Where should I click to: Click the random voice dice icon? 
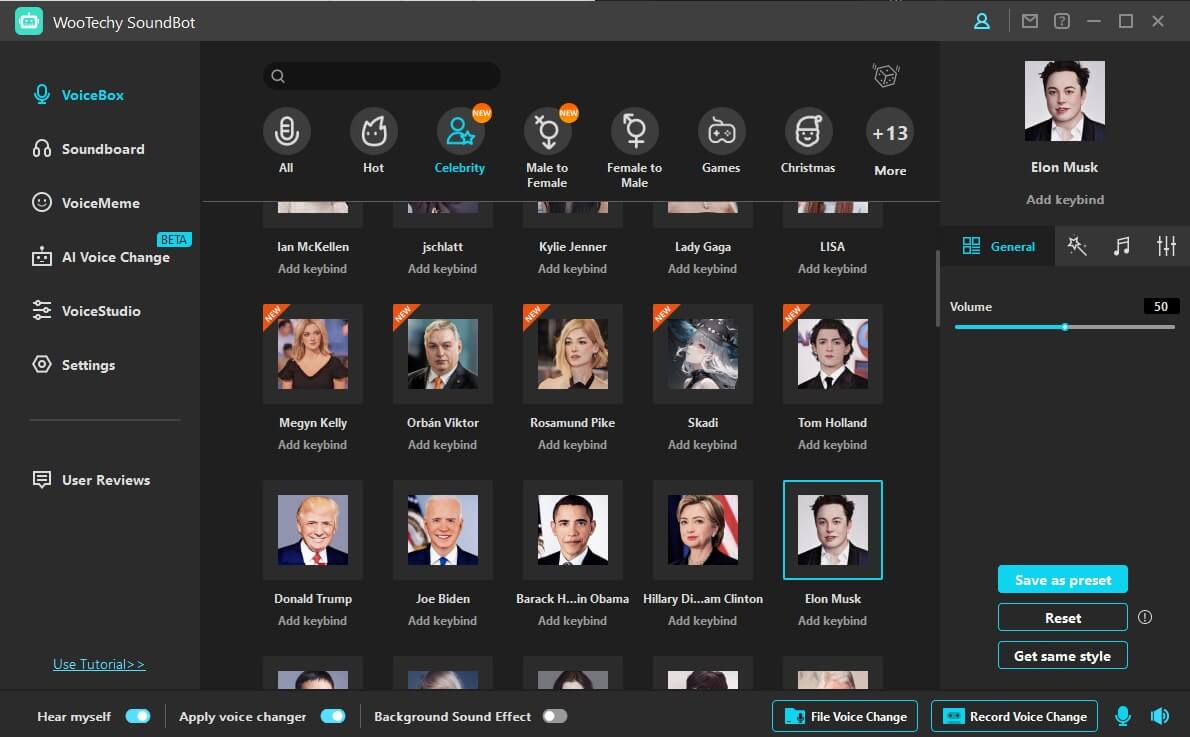pos(885,76)
